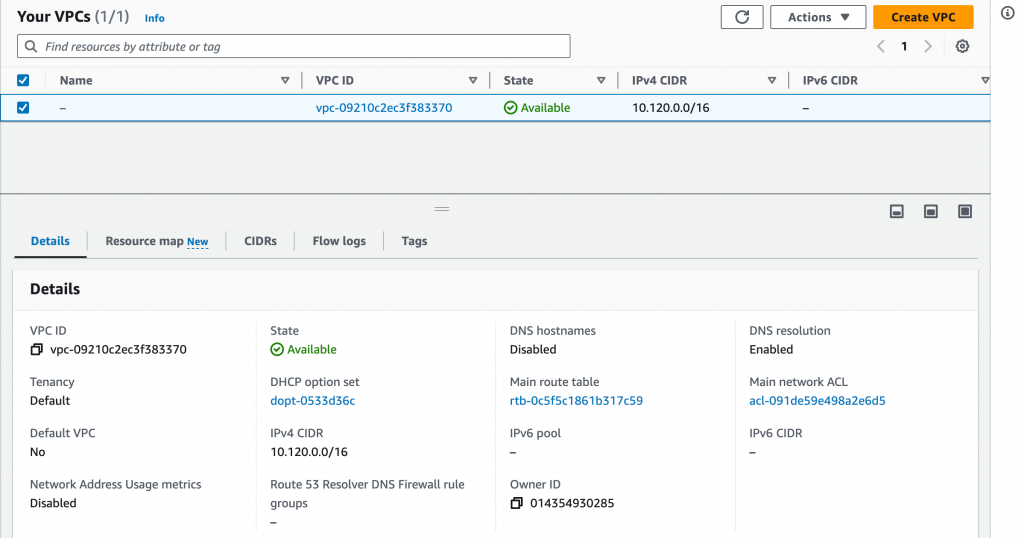Go to next page arrow
The height and width of the screenshot is (538, 1024).
927,46
